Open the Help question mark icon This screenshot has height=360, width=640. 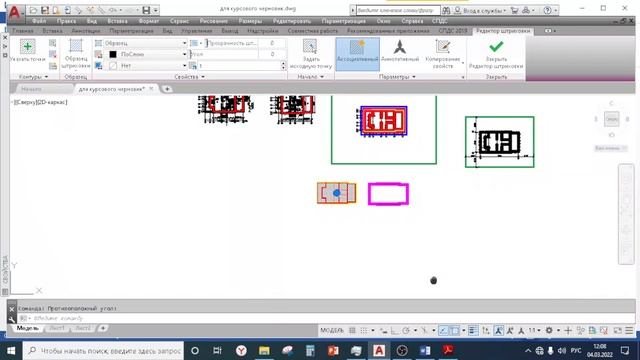point(548,10)
